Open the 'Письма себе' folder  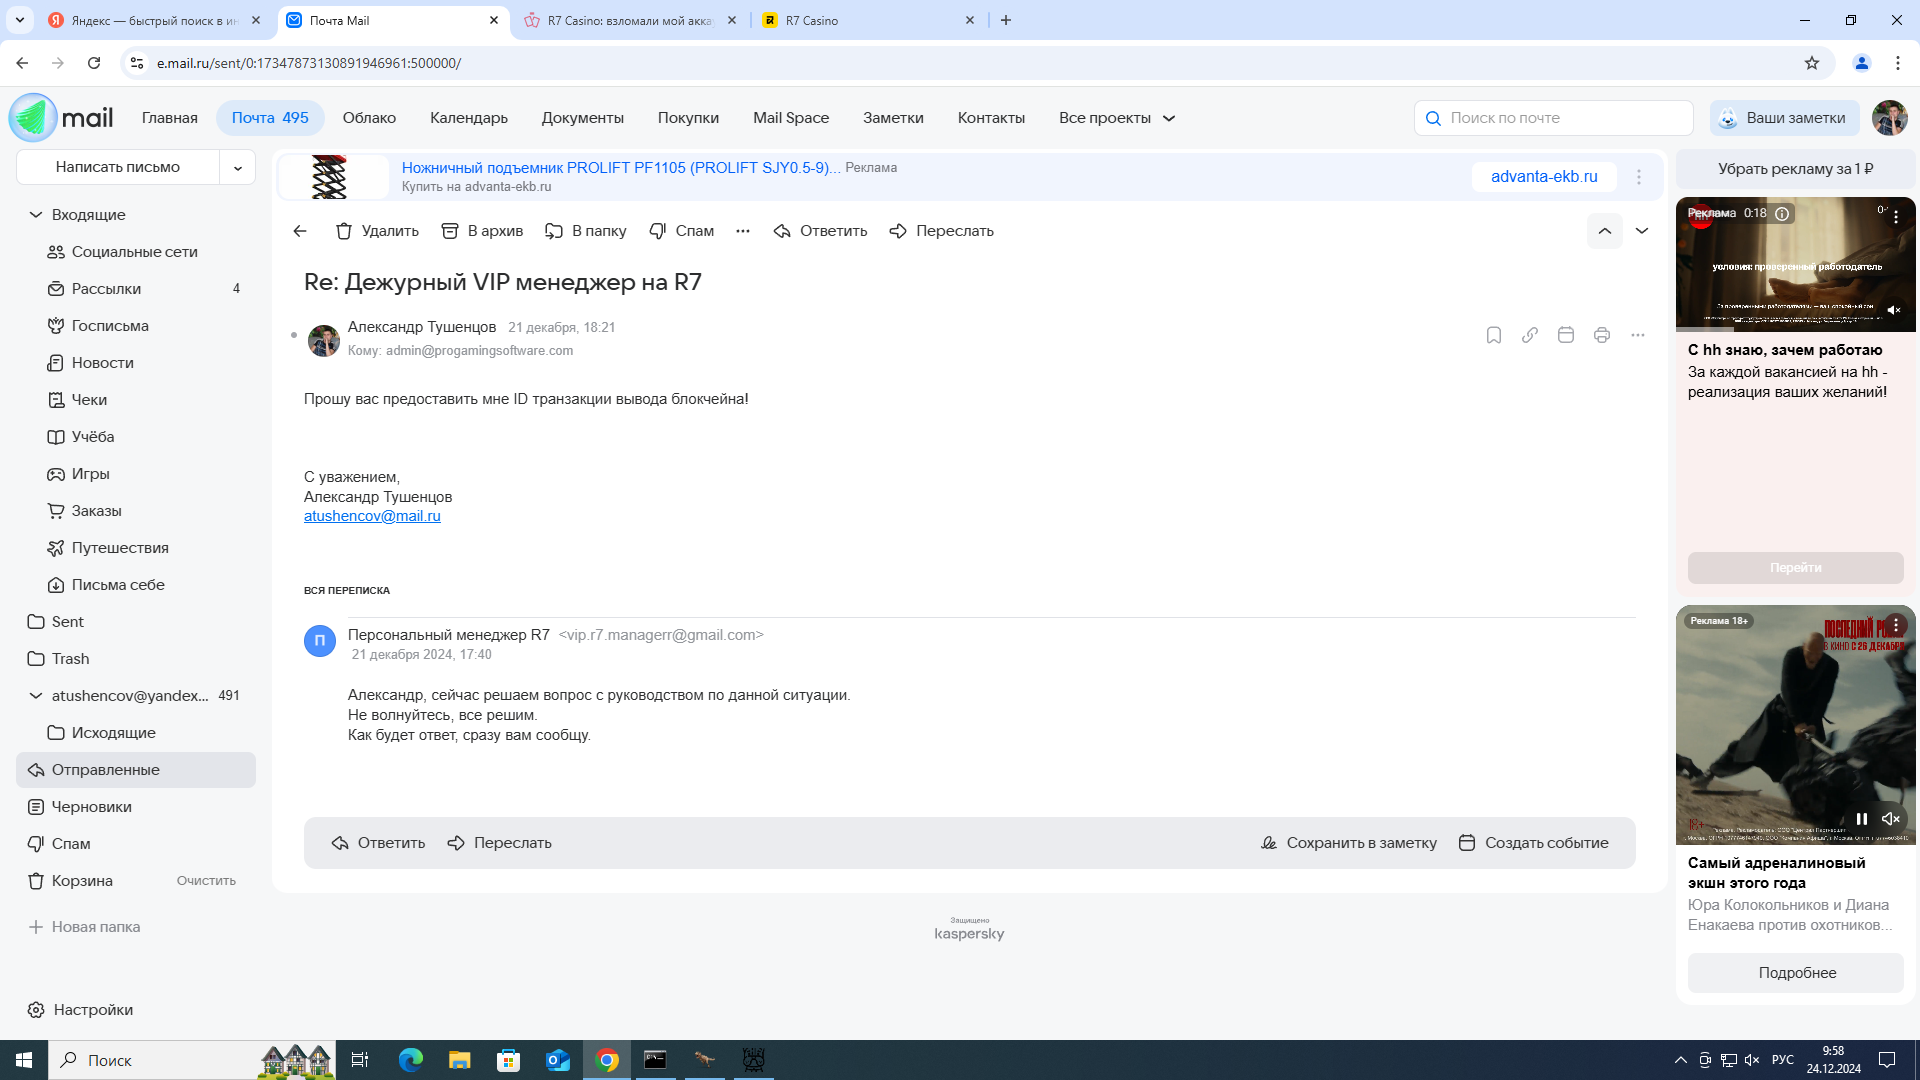pos(136,585)
